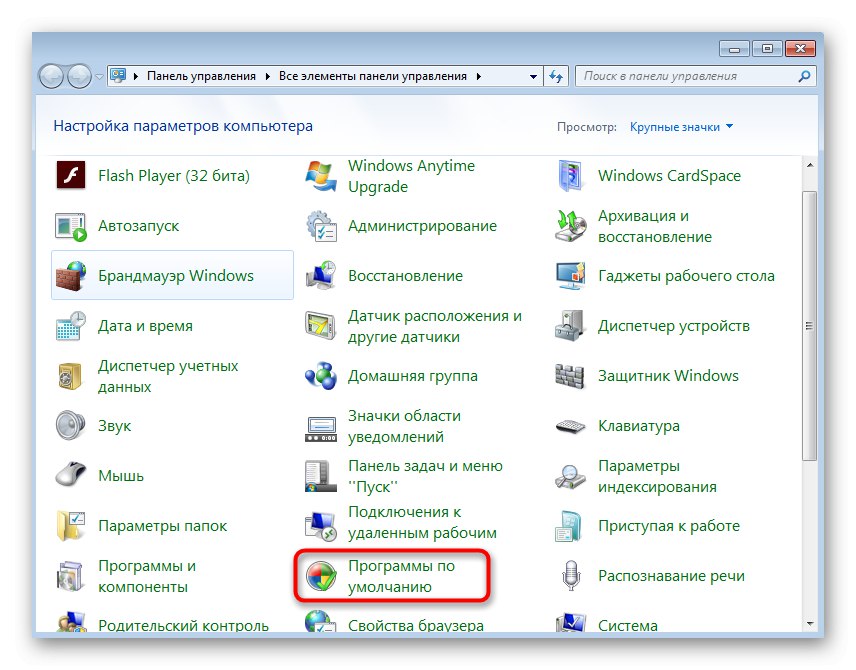Open the Дата и время calendar icon
This screenshot has height=670, width=856.
pos(71,326)
